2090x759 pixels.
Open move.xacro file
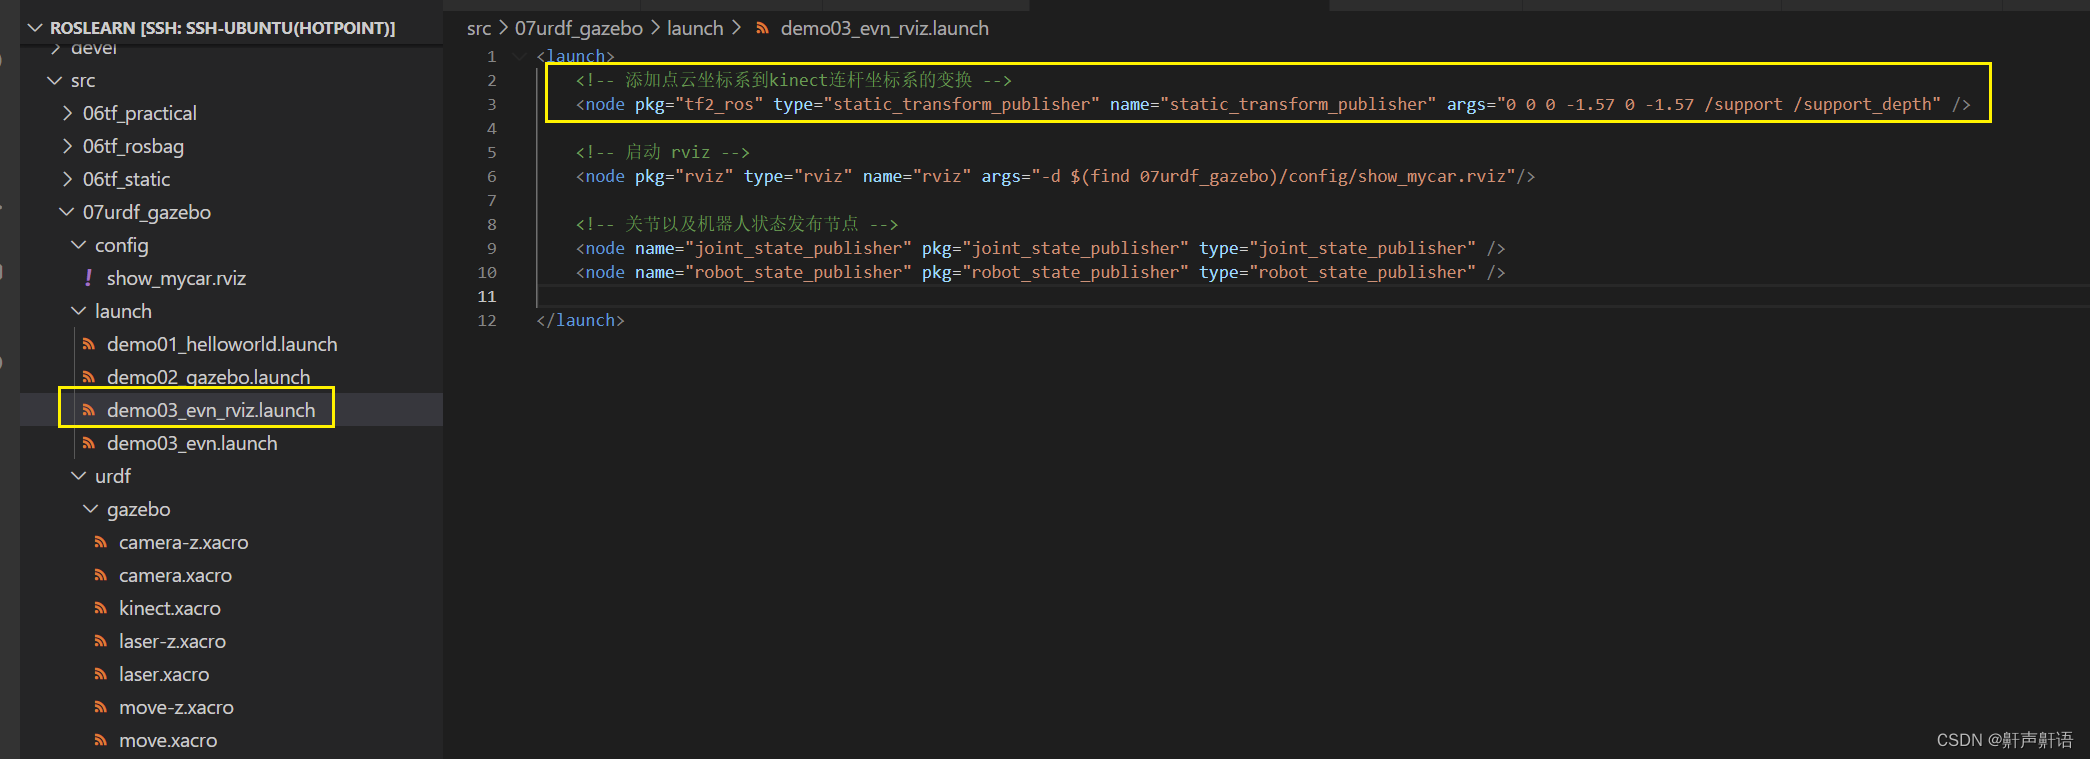pyautogui.click(x=168, y=740)
